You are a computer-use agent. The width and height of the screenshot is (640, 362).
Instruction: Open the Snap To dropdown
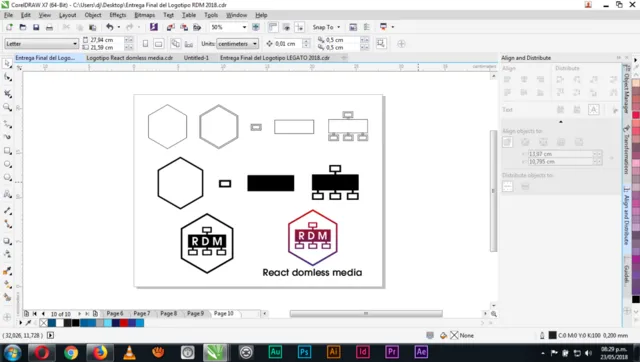(x=326, y=27)
